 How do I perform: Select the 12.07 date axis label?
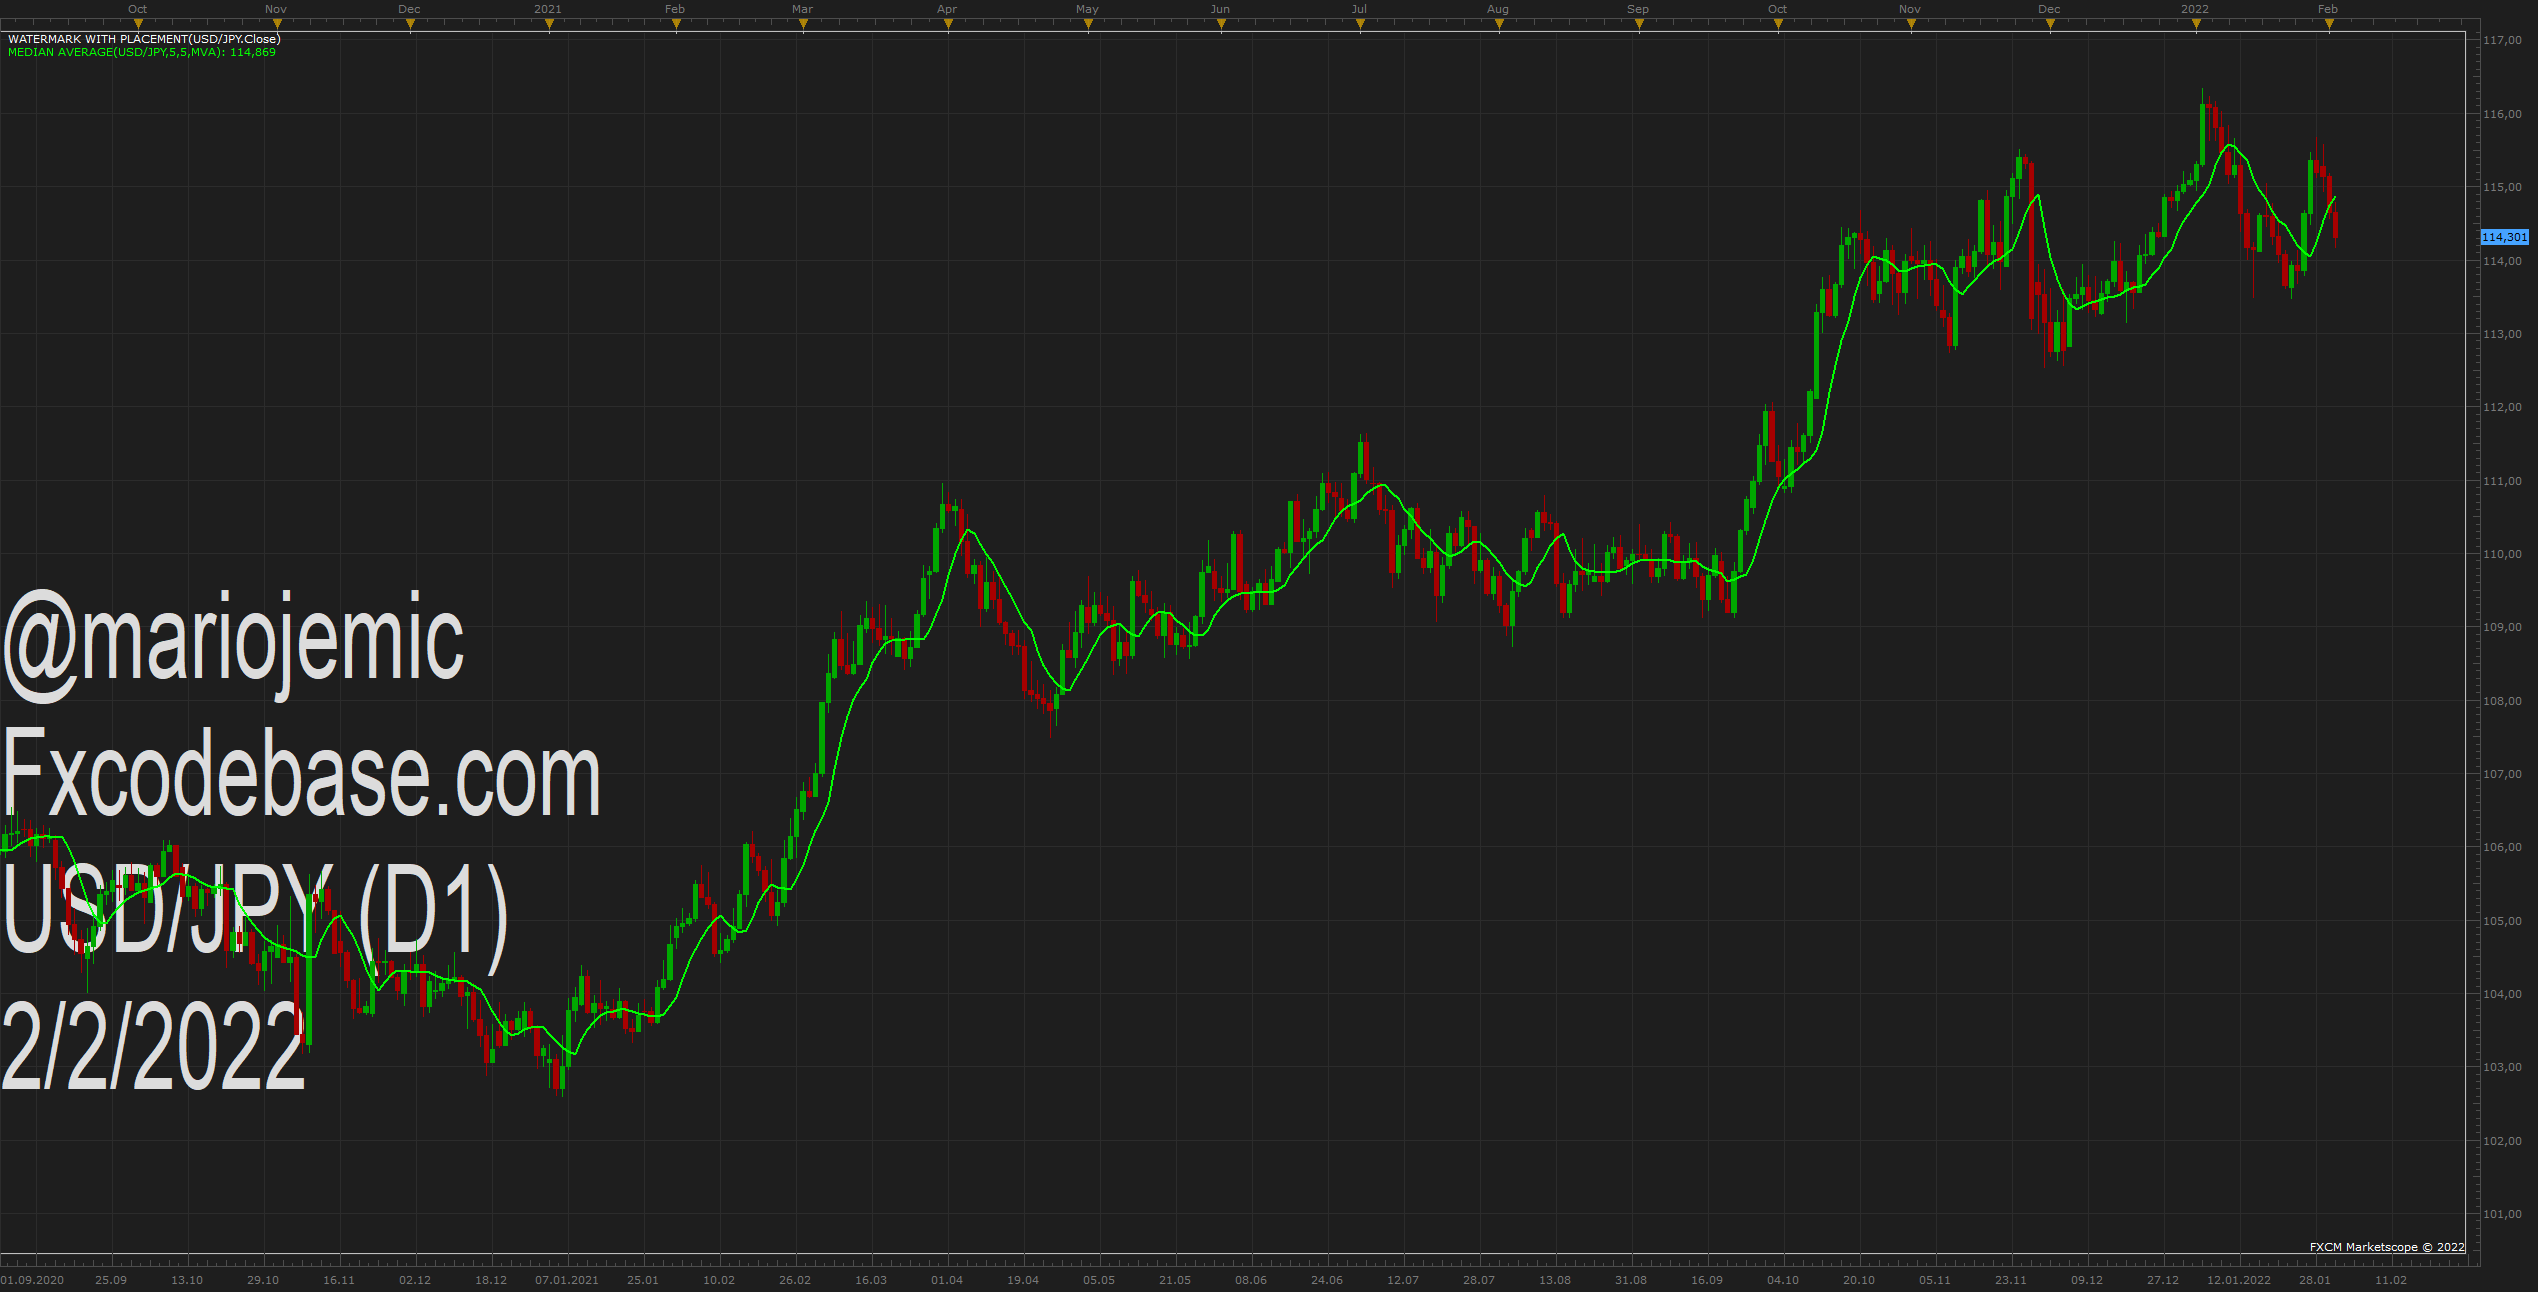click(1403, 1280)
